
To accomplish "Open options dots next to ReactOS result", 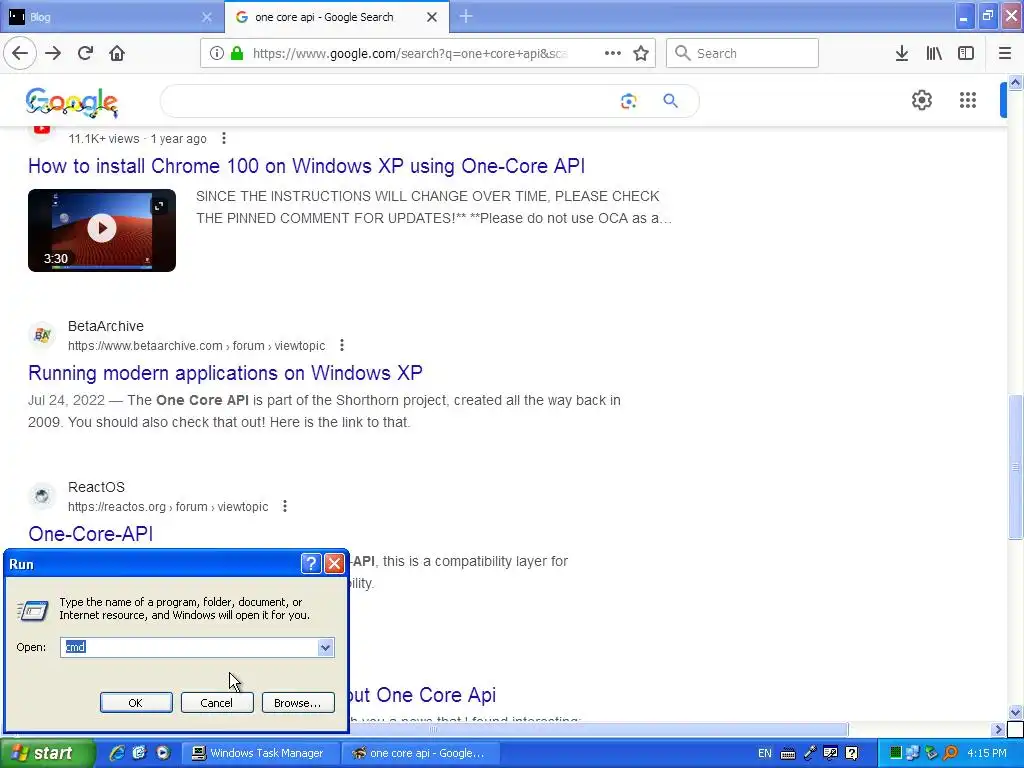I will [285, 506].
